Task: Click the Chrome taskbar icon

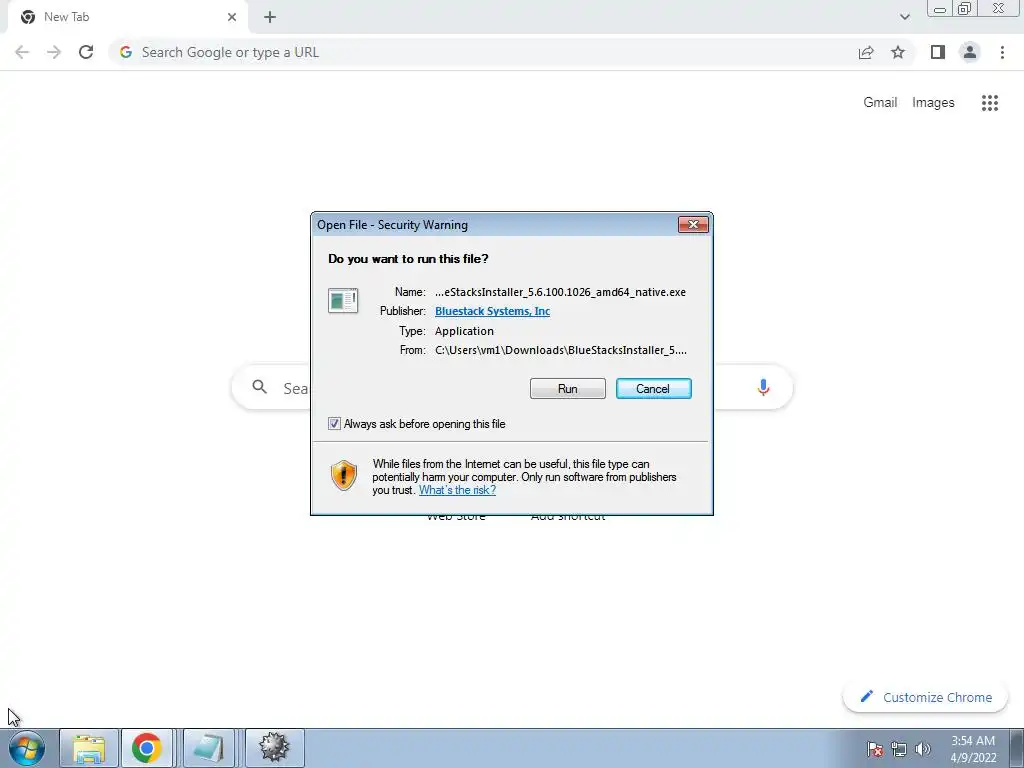Action: (146, 748)
